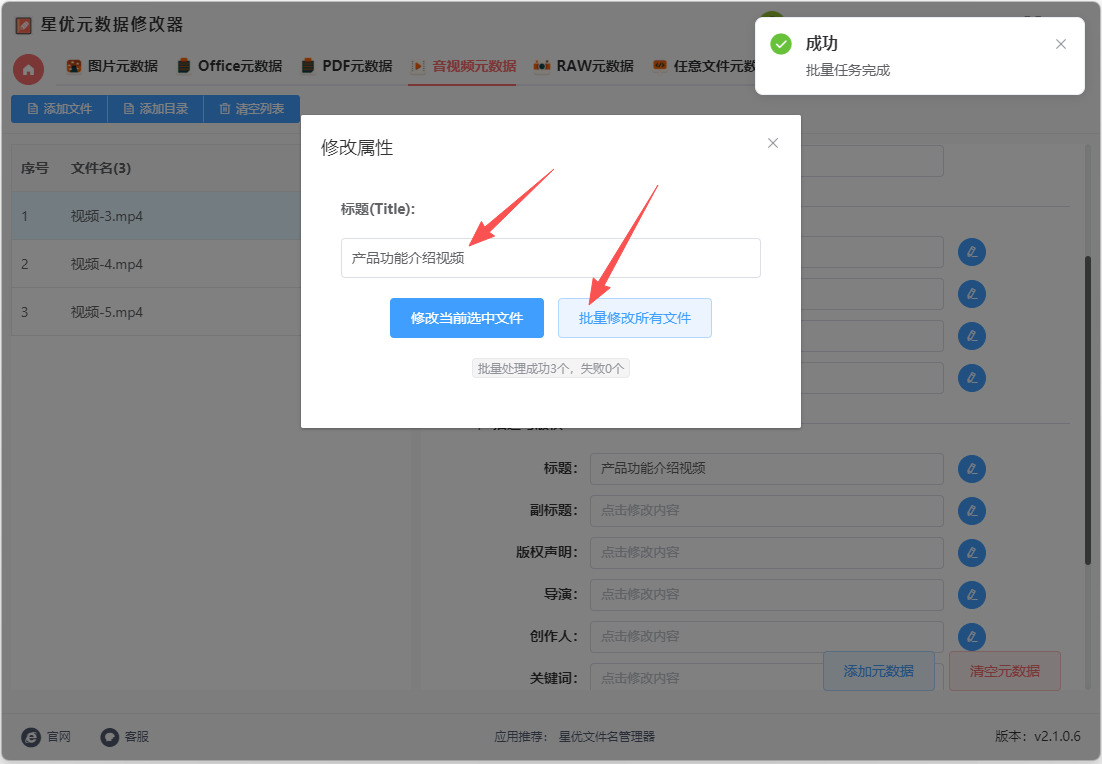Close the 修改属性 dialog

point(772,143)
